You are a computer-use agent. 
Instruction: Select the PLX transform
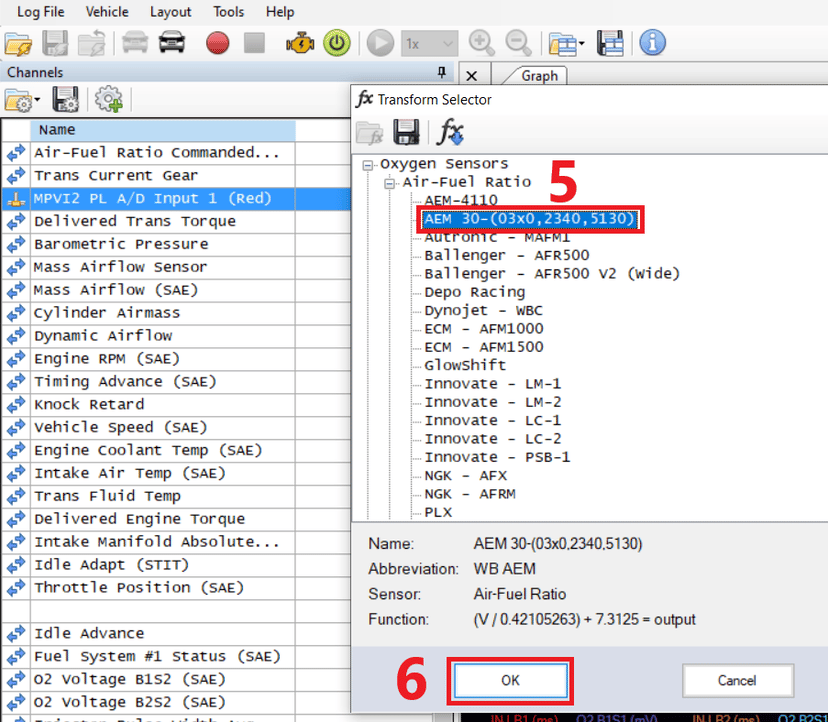[438, 512]
